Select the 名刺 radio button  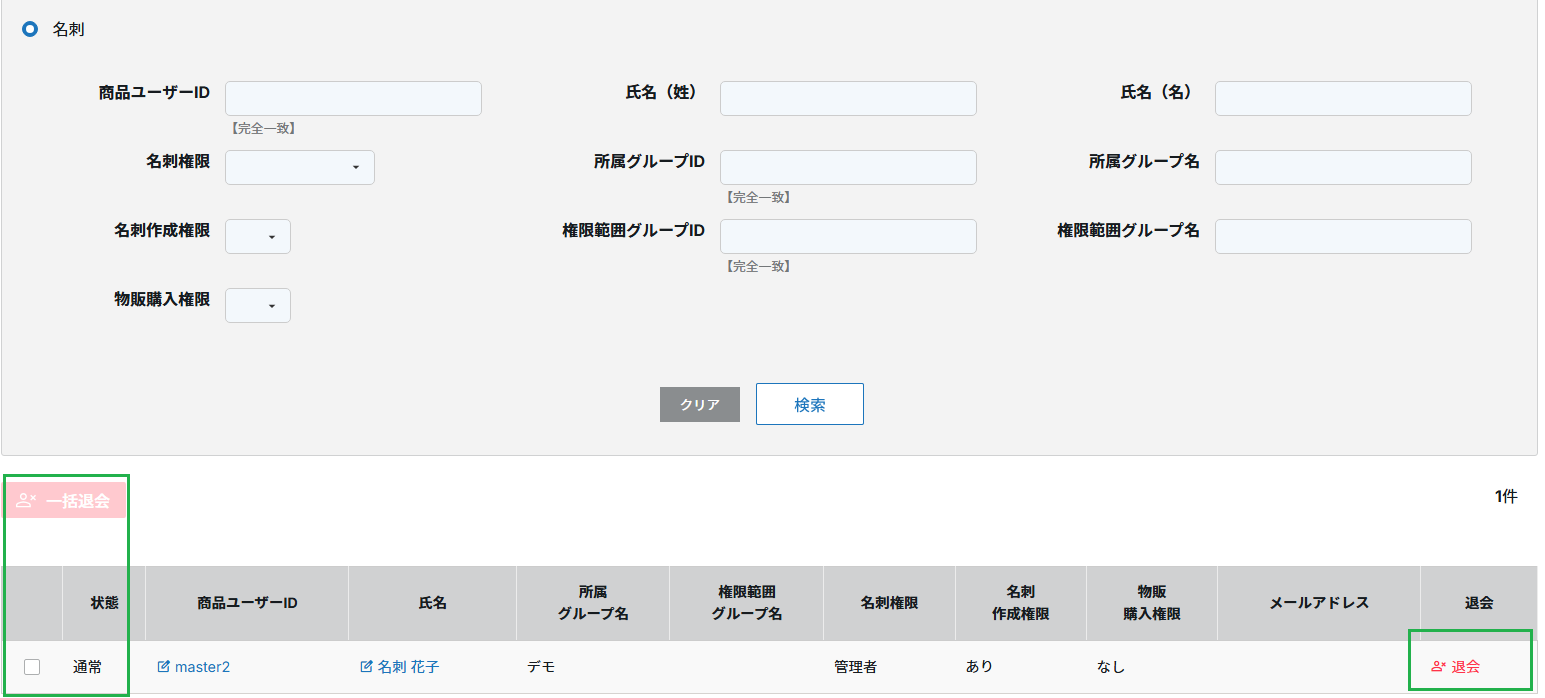(x=30, y=30)
